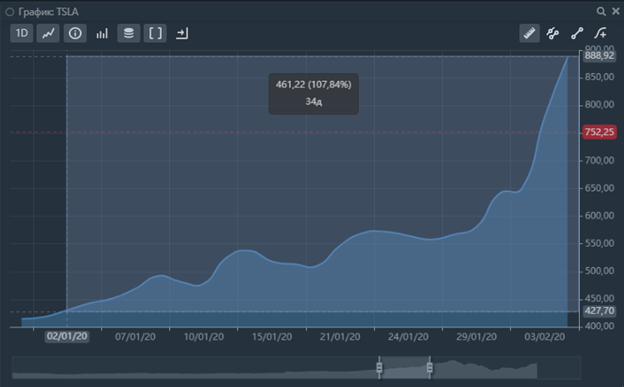Click the selected window in the navigator overview
This screenshot has height=387, width=624.
click(404, 367)
